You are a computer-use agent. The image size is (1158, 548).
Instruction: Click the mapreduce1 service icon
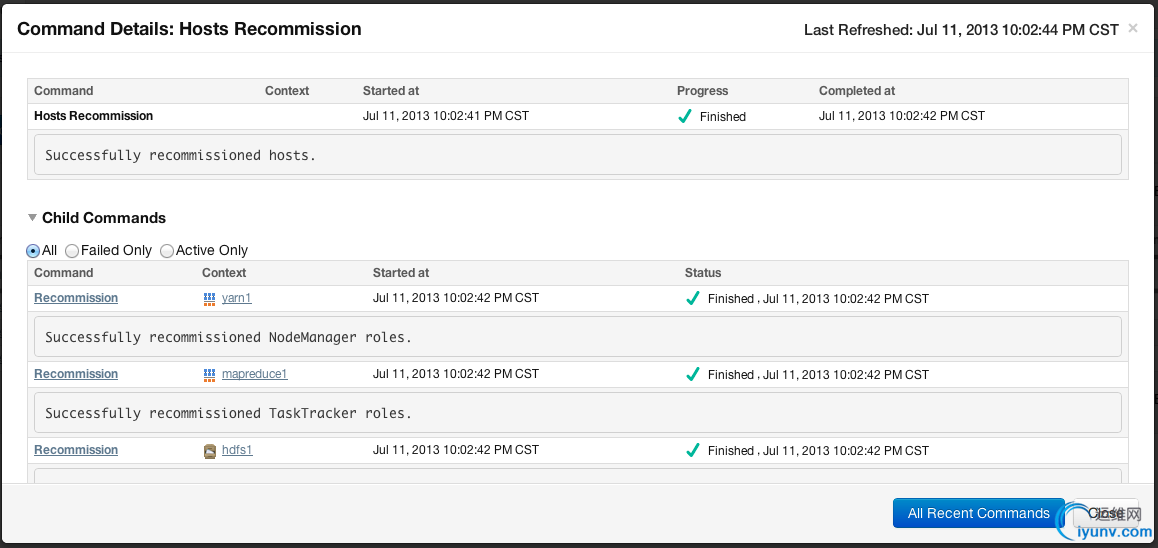209,374
